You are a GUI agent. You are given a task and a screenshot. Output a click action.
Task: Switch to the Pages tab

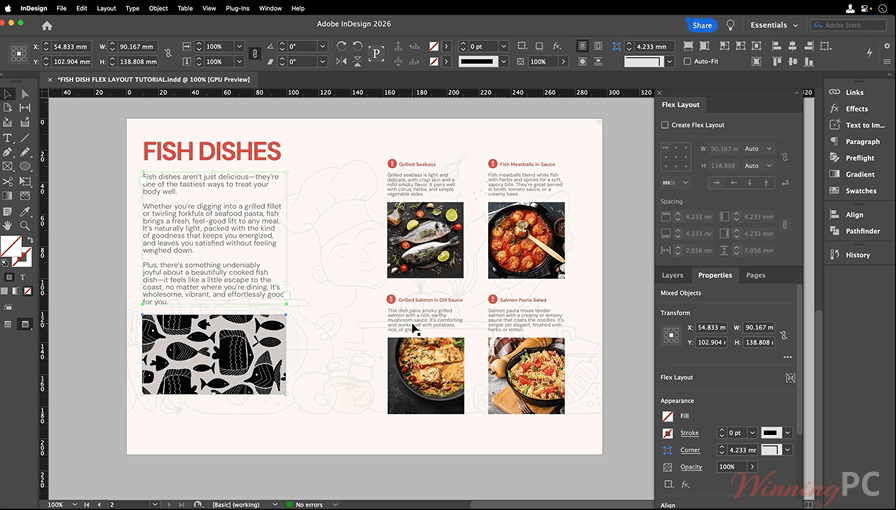(755, 275)
